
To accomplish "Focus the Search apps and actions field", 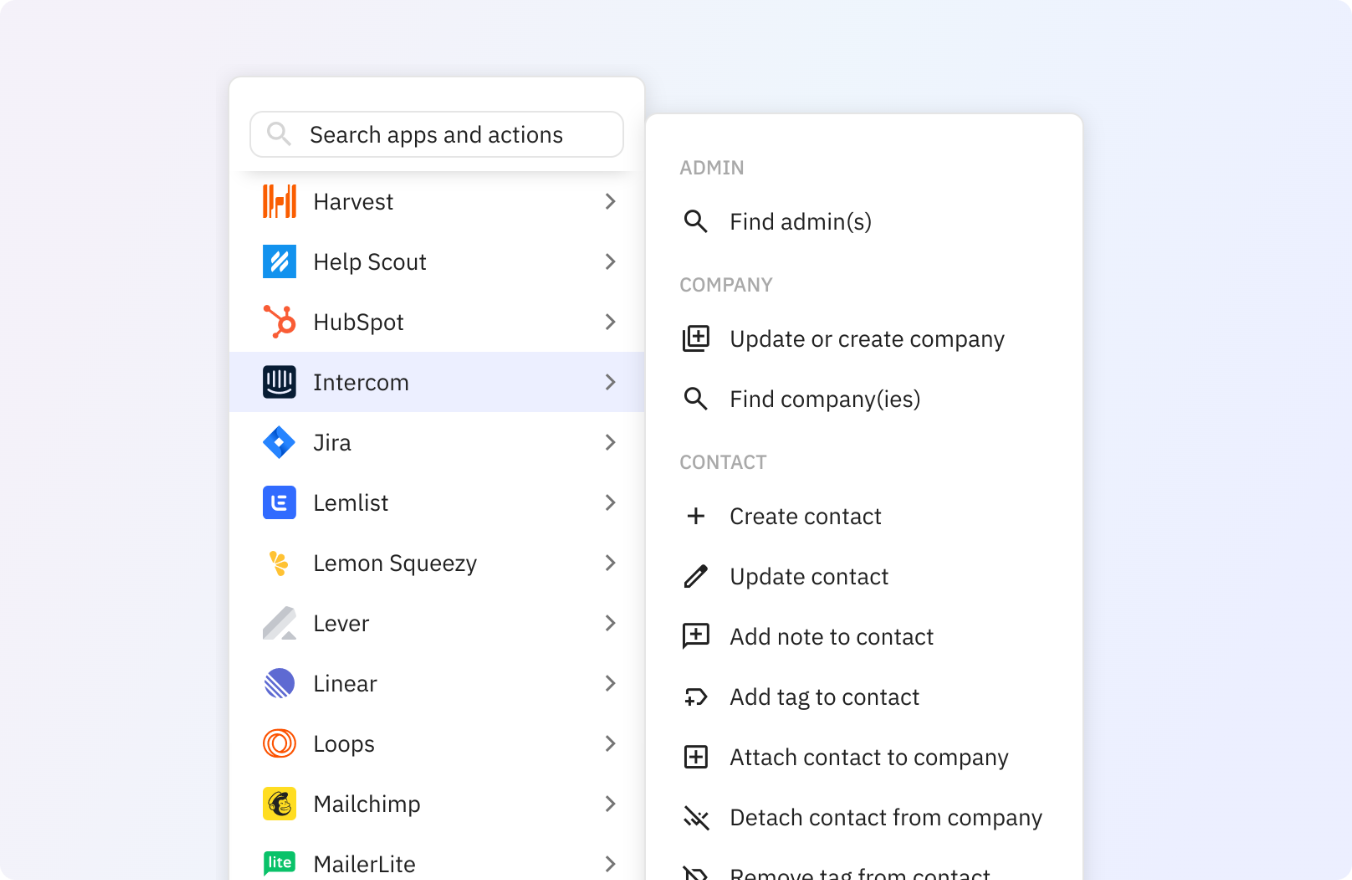I will point(437,134).
